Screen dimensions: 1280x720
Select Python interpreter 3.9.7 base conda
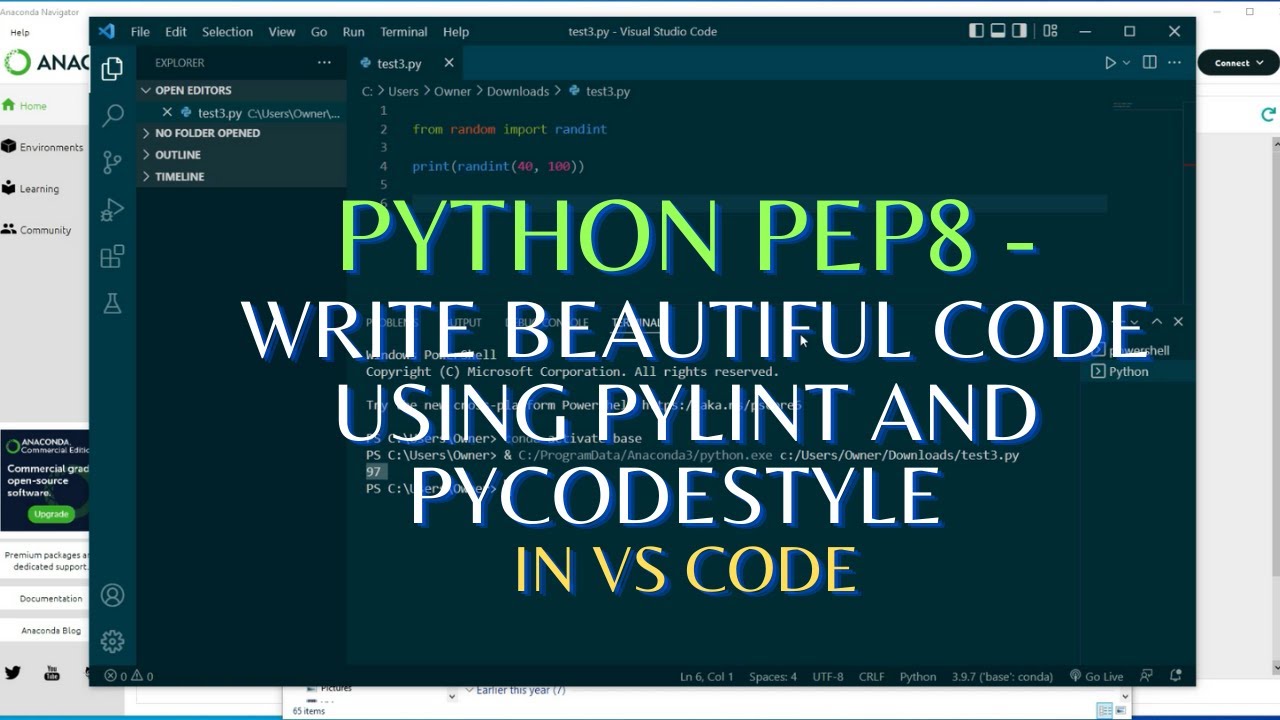[x=1000, y=676]
